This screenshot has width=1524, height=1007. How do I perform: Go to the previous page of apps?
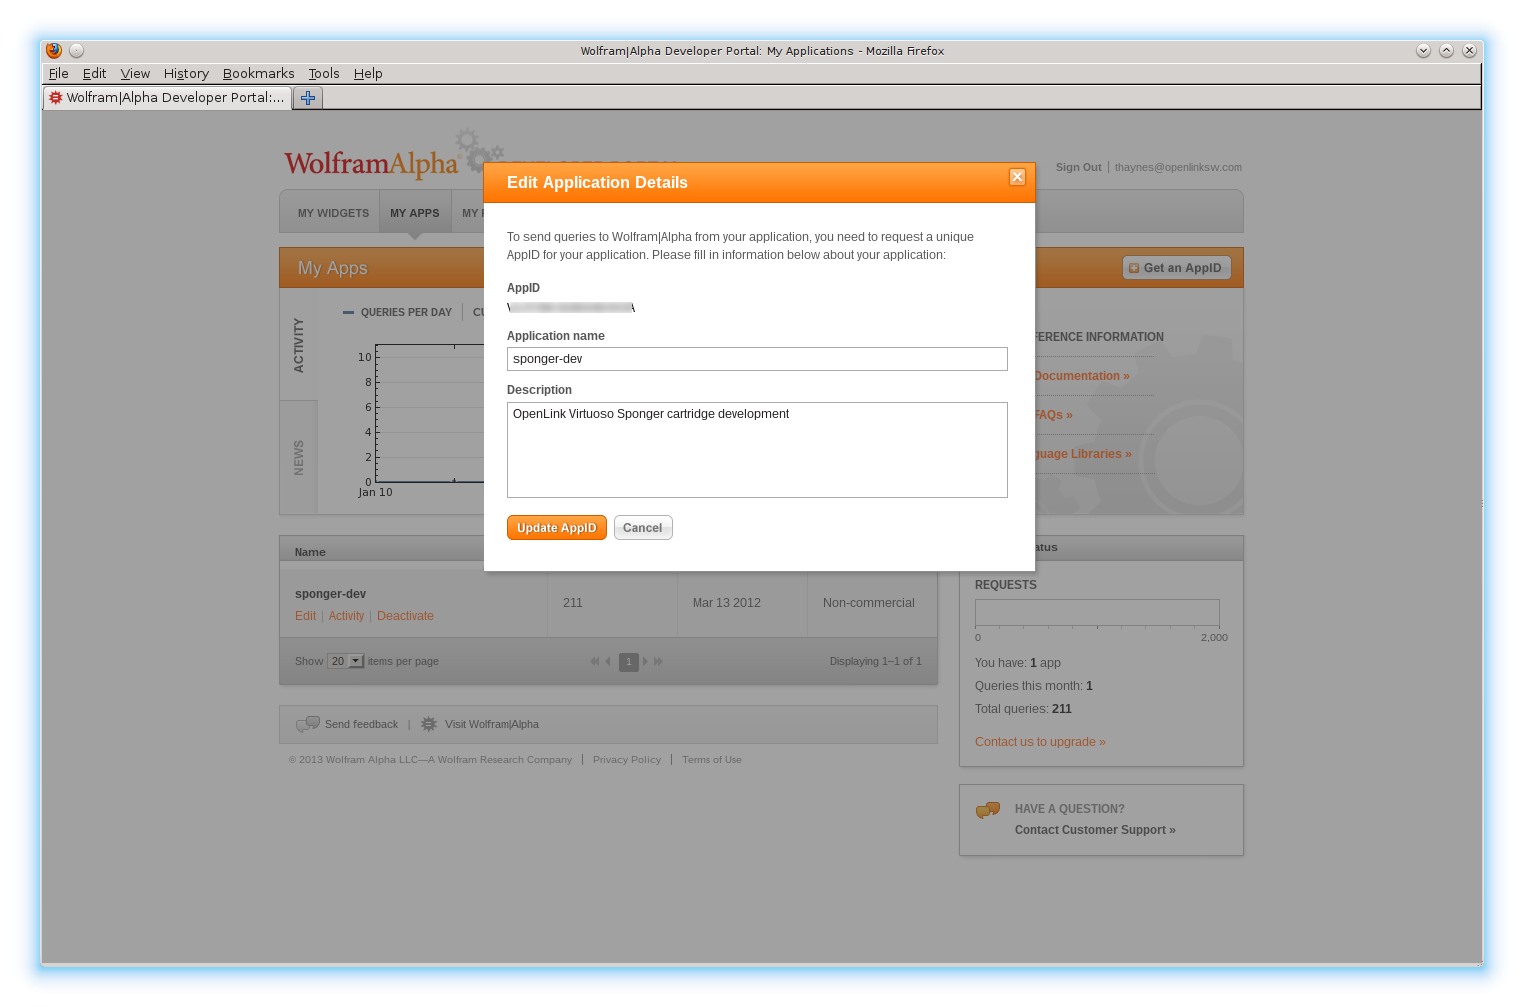pos(608,661)
